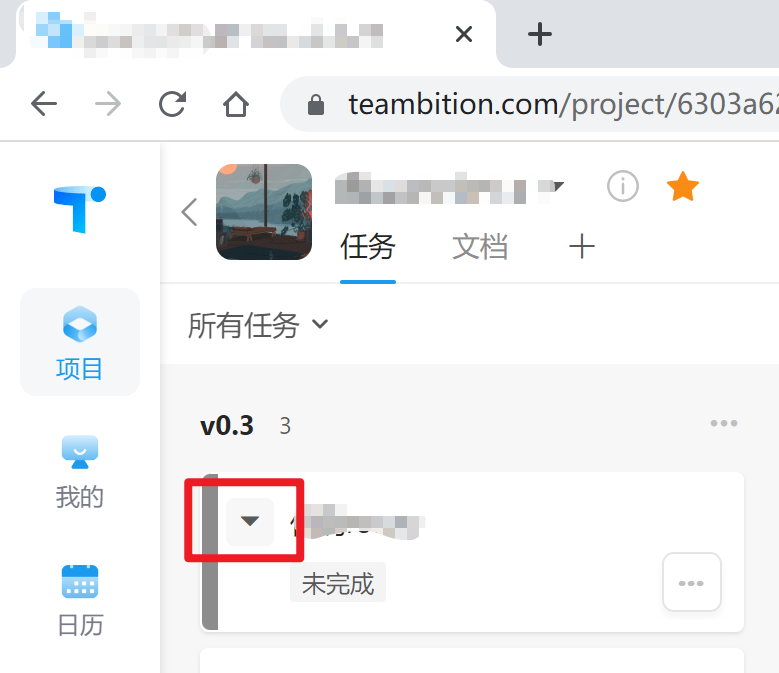Click the collapse chevron beside project thumbnail
The width and height of the screenshot is (779, 673).
click(189, 212)
